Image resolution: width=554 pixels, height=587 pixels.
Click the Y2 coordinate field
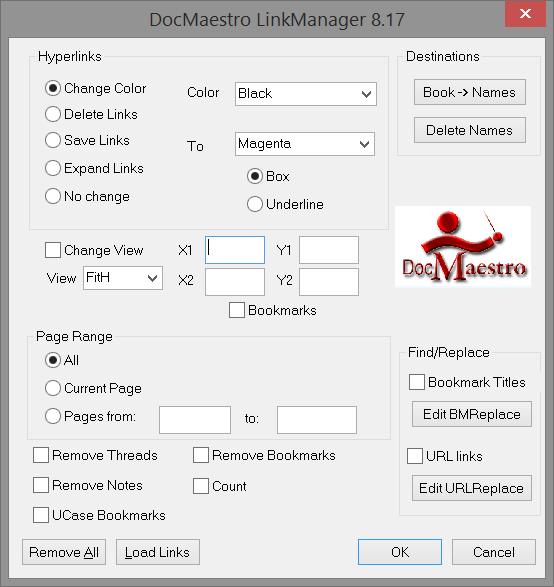pos(329,282)
